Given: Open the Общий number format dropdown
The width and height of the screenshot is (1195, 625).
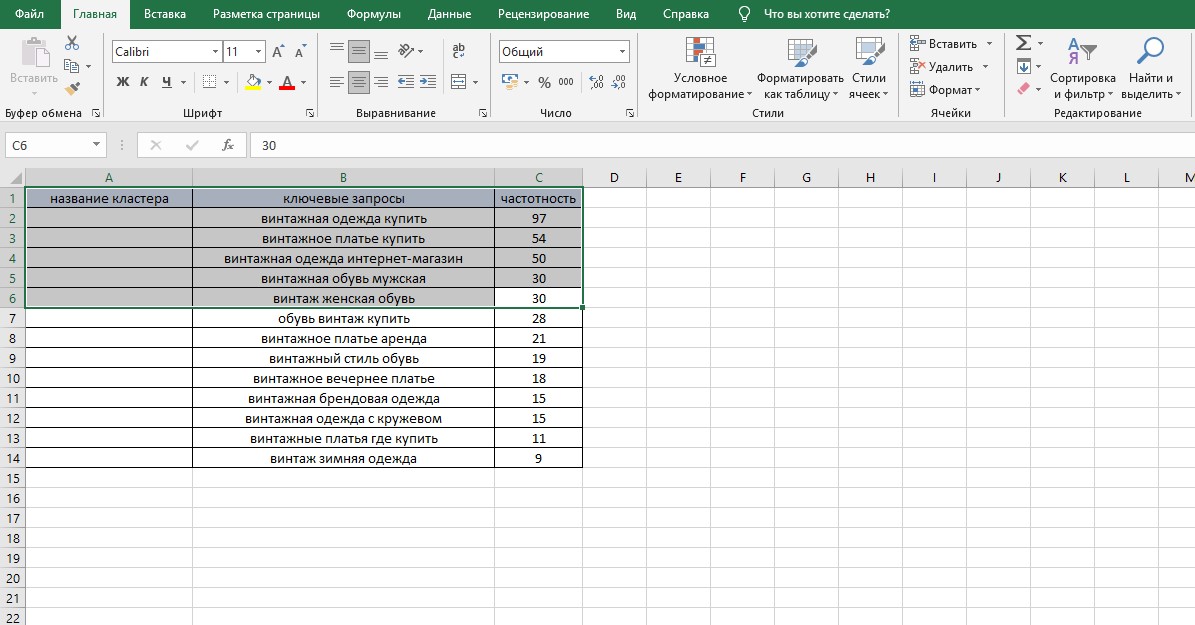Looking at the screenshot, I should tap(622, 52).
